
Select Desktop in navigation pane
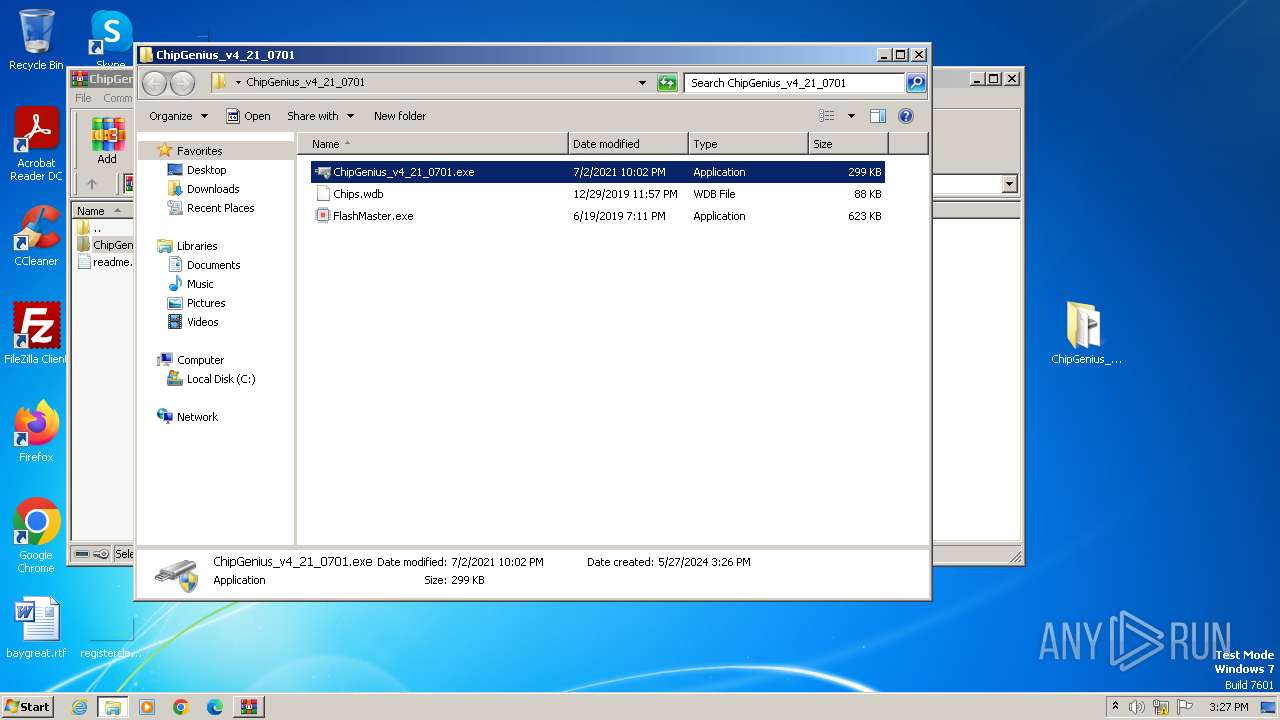[x=197, y=170]
